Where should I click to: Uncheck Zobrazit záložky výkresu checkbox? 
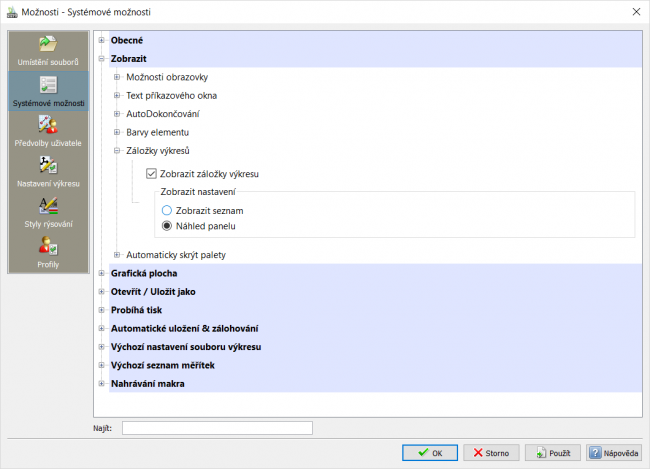151,174
